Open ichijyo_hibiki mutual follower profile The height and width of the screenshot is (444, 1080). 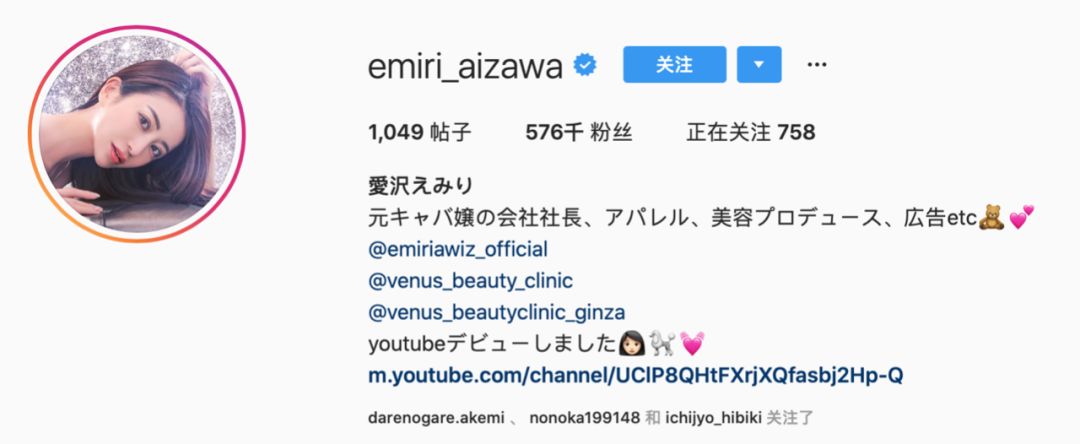(x=714, y=418)
